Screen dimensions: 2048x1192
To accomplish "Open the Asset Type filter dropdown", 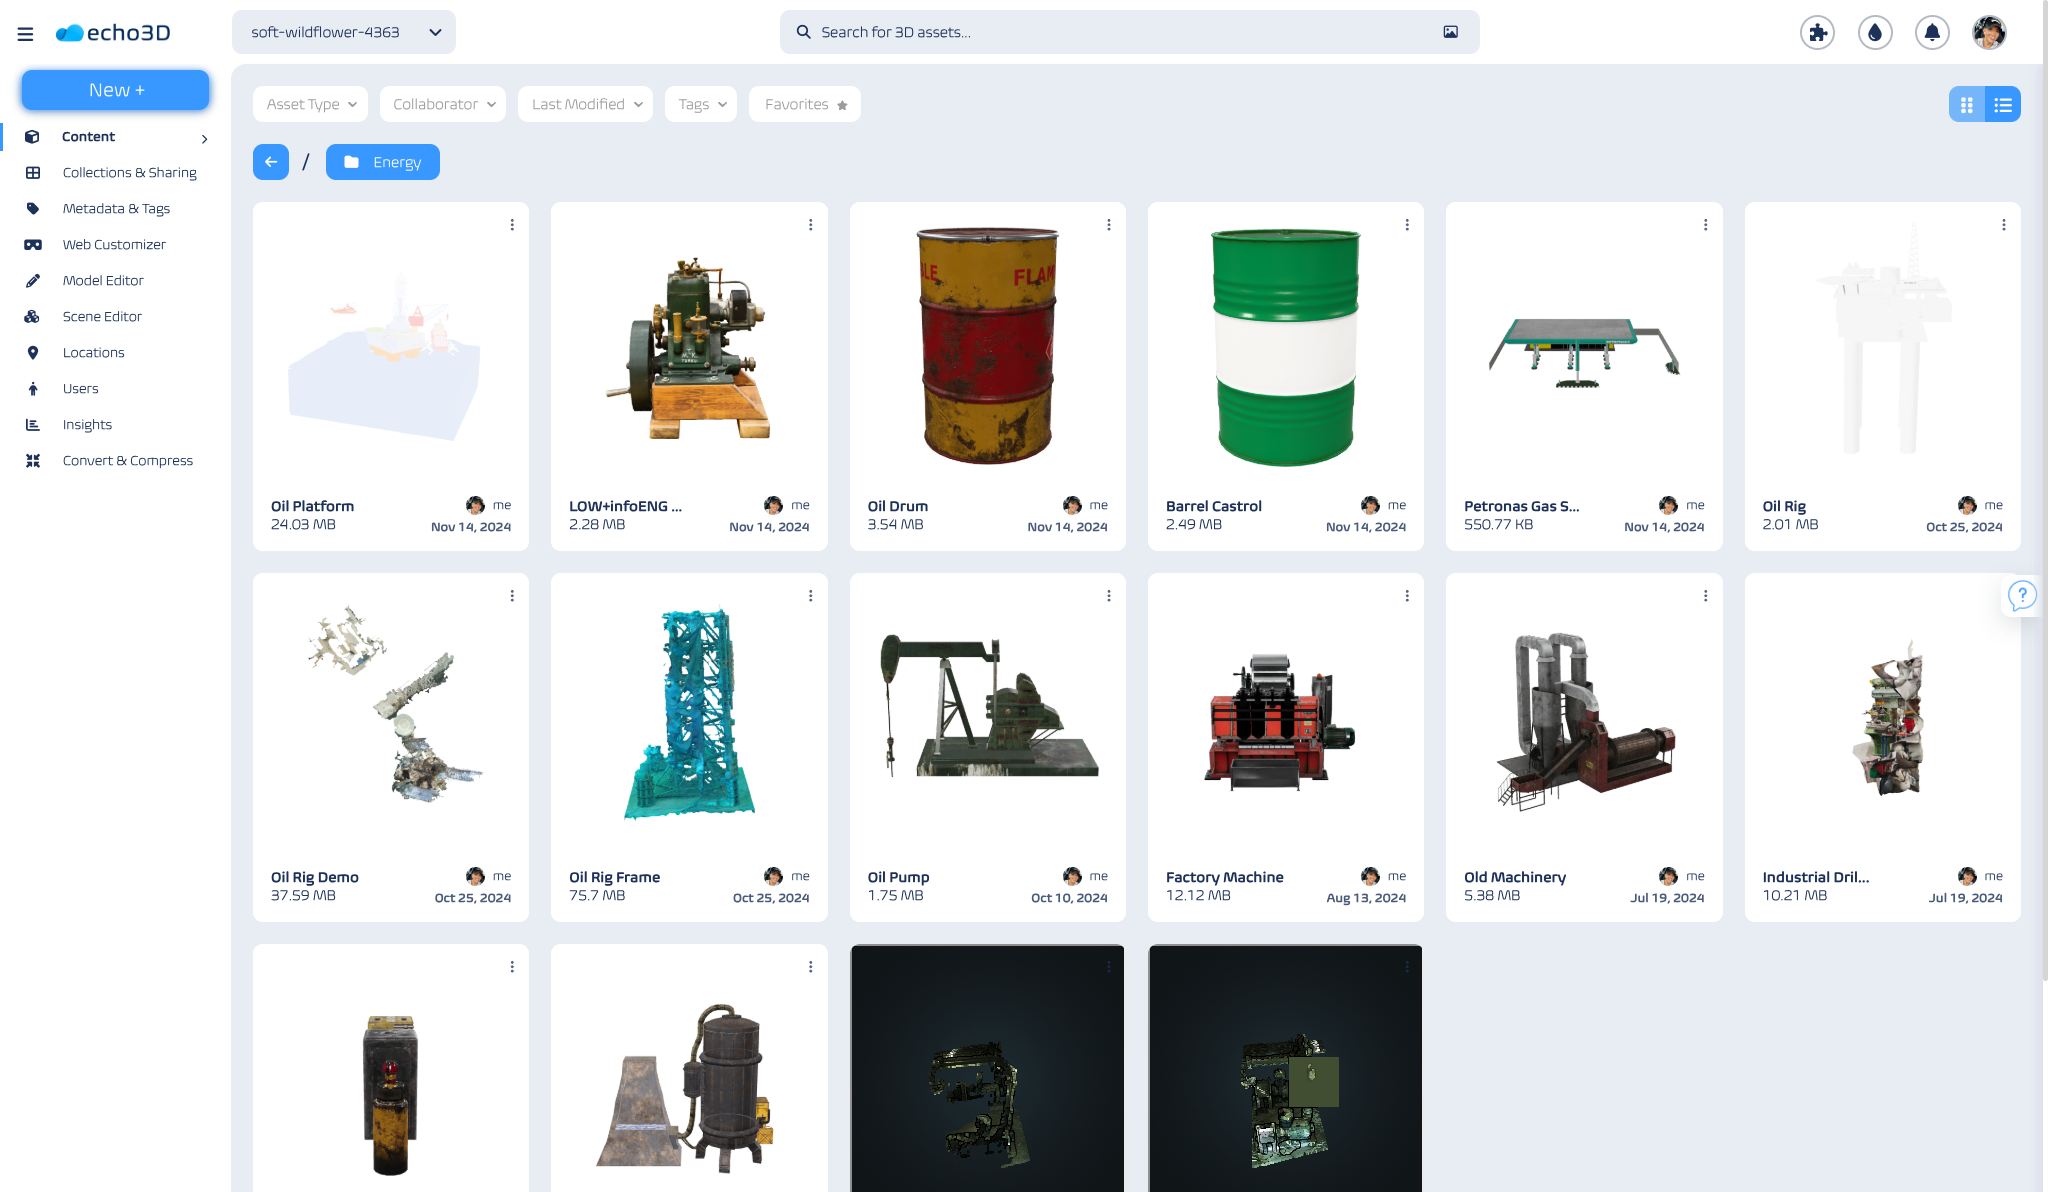I will [309, 103].
